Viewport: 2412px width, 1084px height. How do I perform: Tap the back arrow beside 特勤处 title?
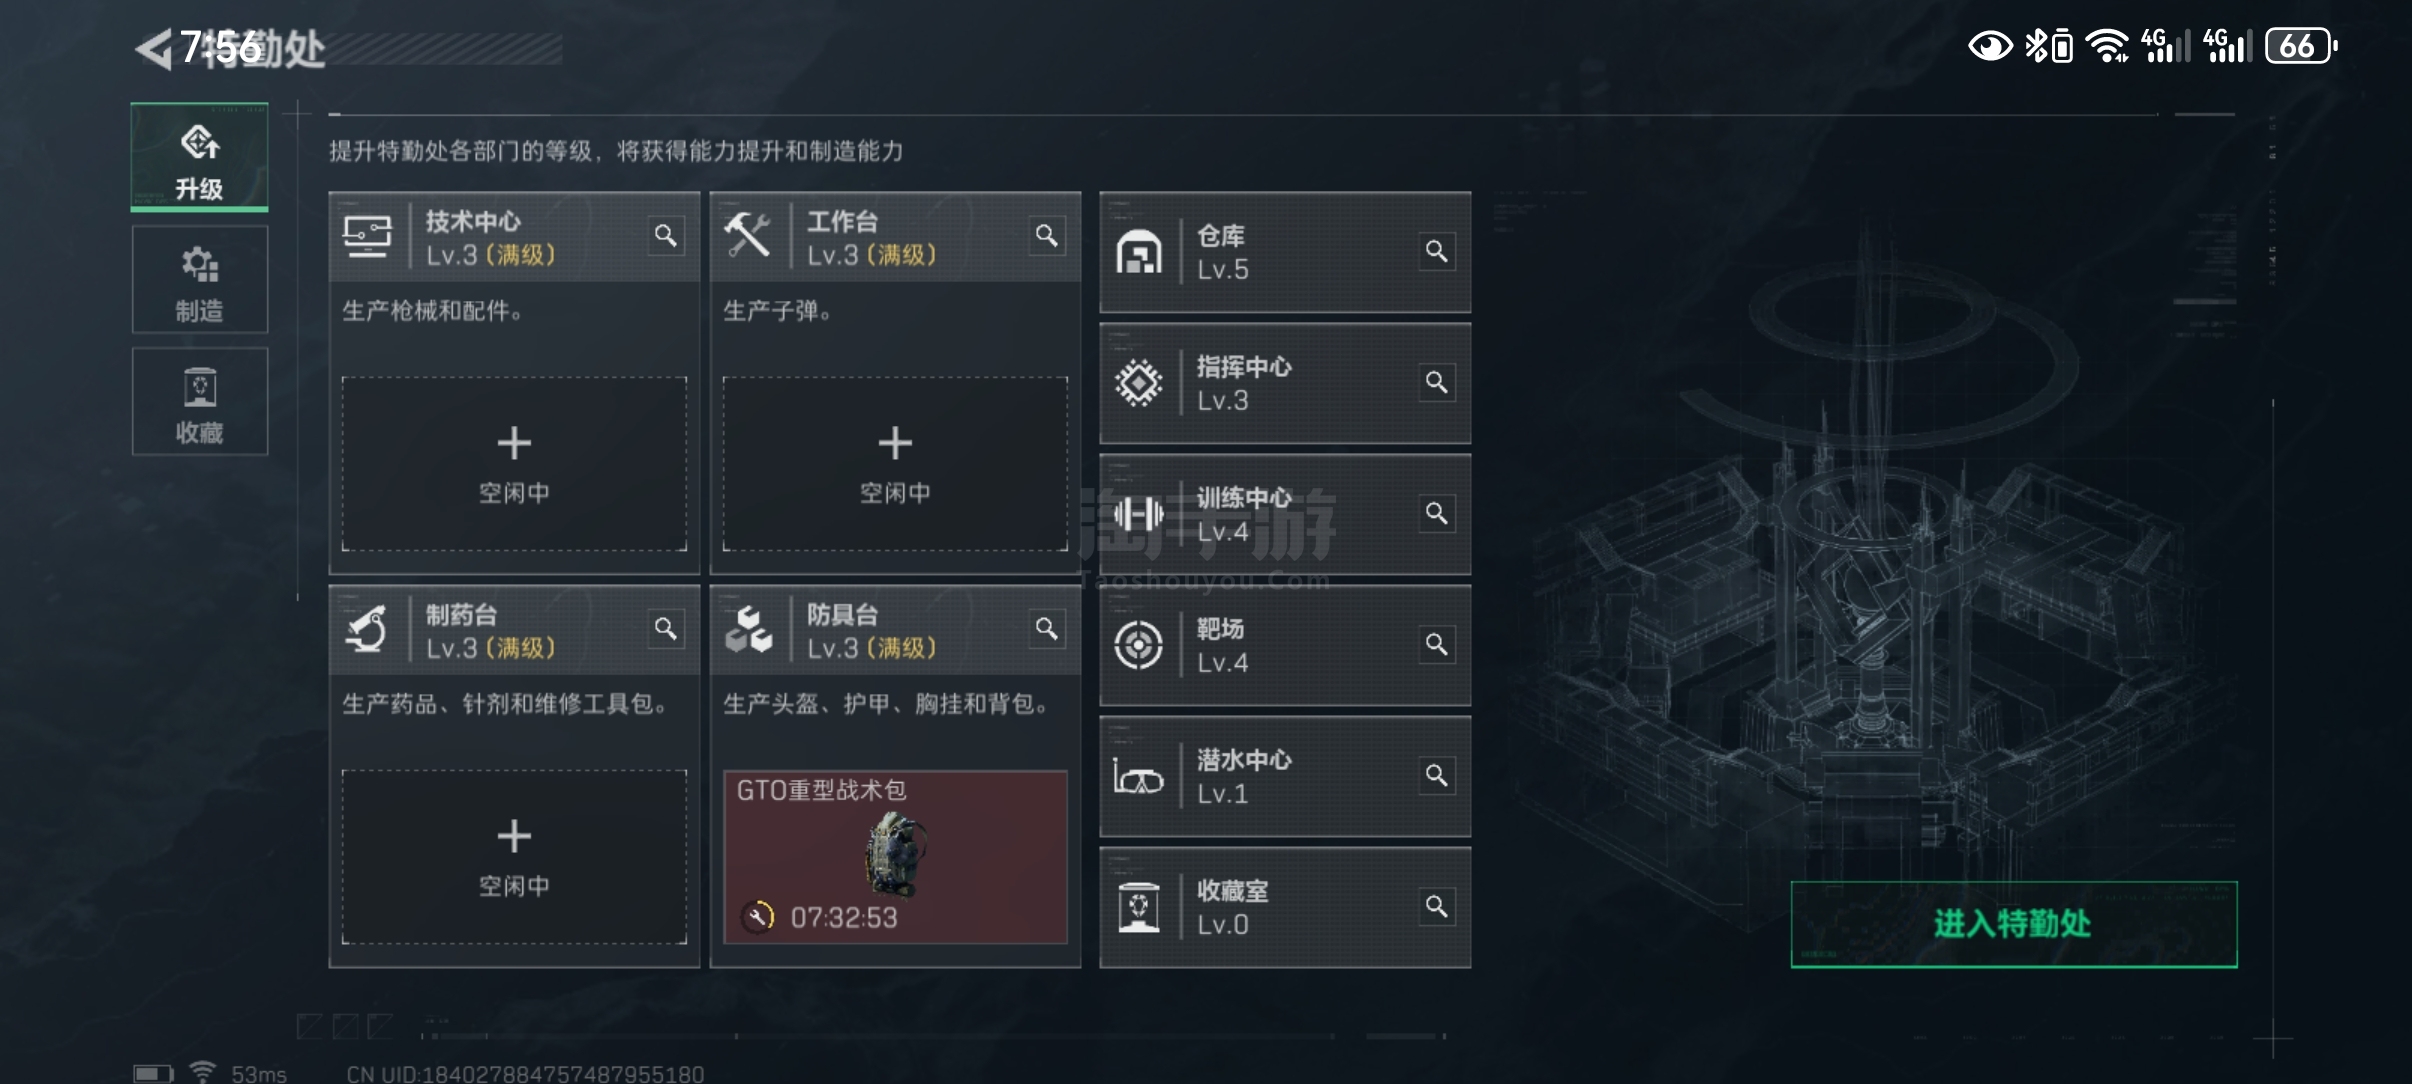click(x=153, y=48)
